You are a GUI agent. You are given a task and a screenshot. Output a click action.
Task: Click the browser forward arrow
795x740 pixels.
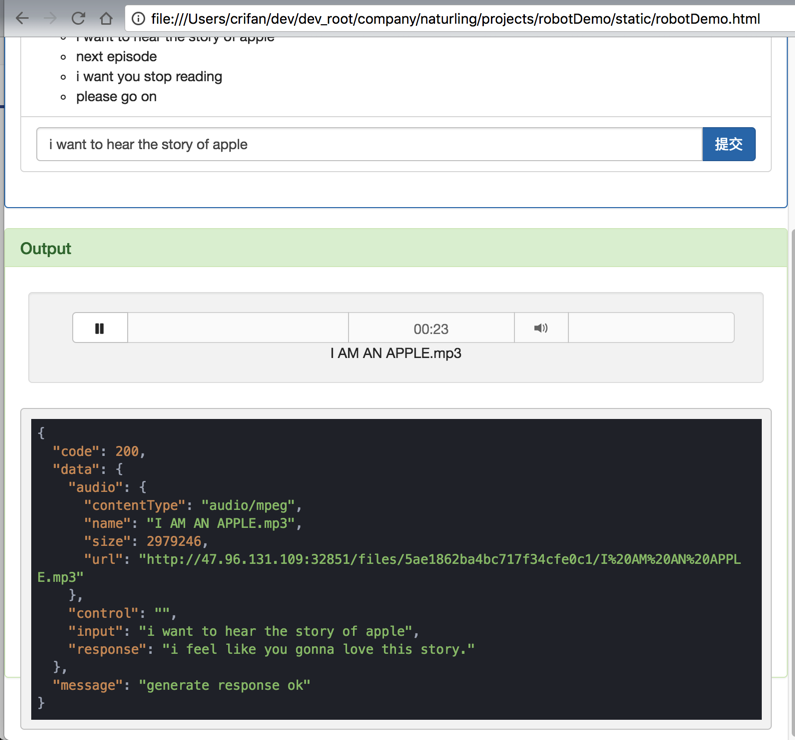[50, 18]
